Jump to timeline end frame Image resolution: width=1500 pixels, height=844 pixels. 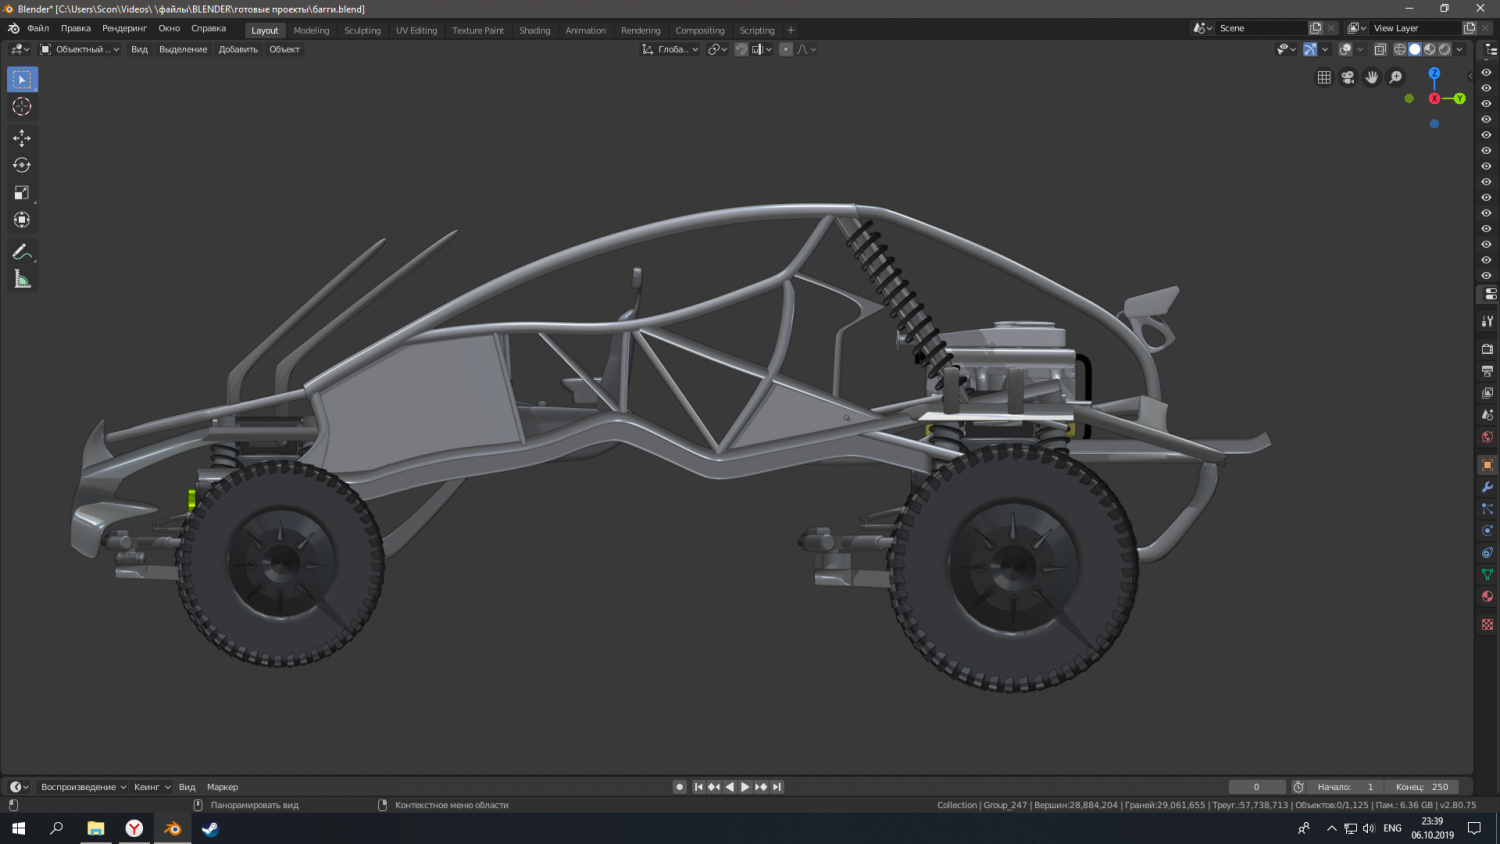(777, 787)
